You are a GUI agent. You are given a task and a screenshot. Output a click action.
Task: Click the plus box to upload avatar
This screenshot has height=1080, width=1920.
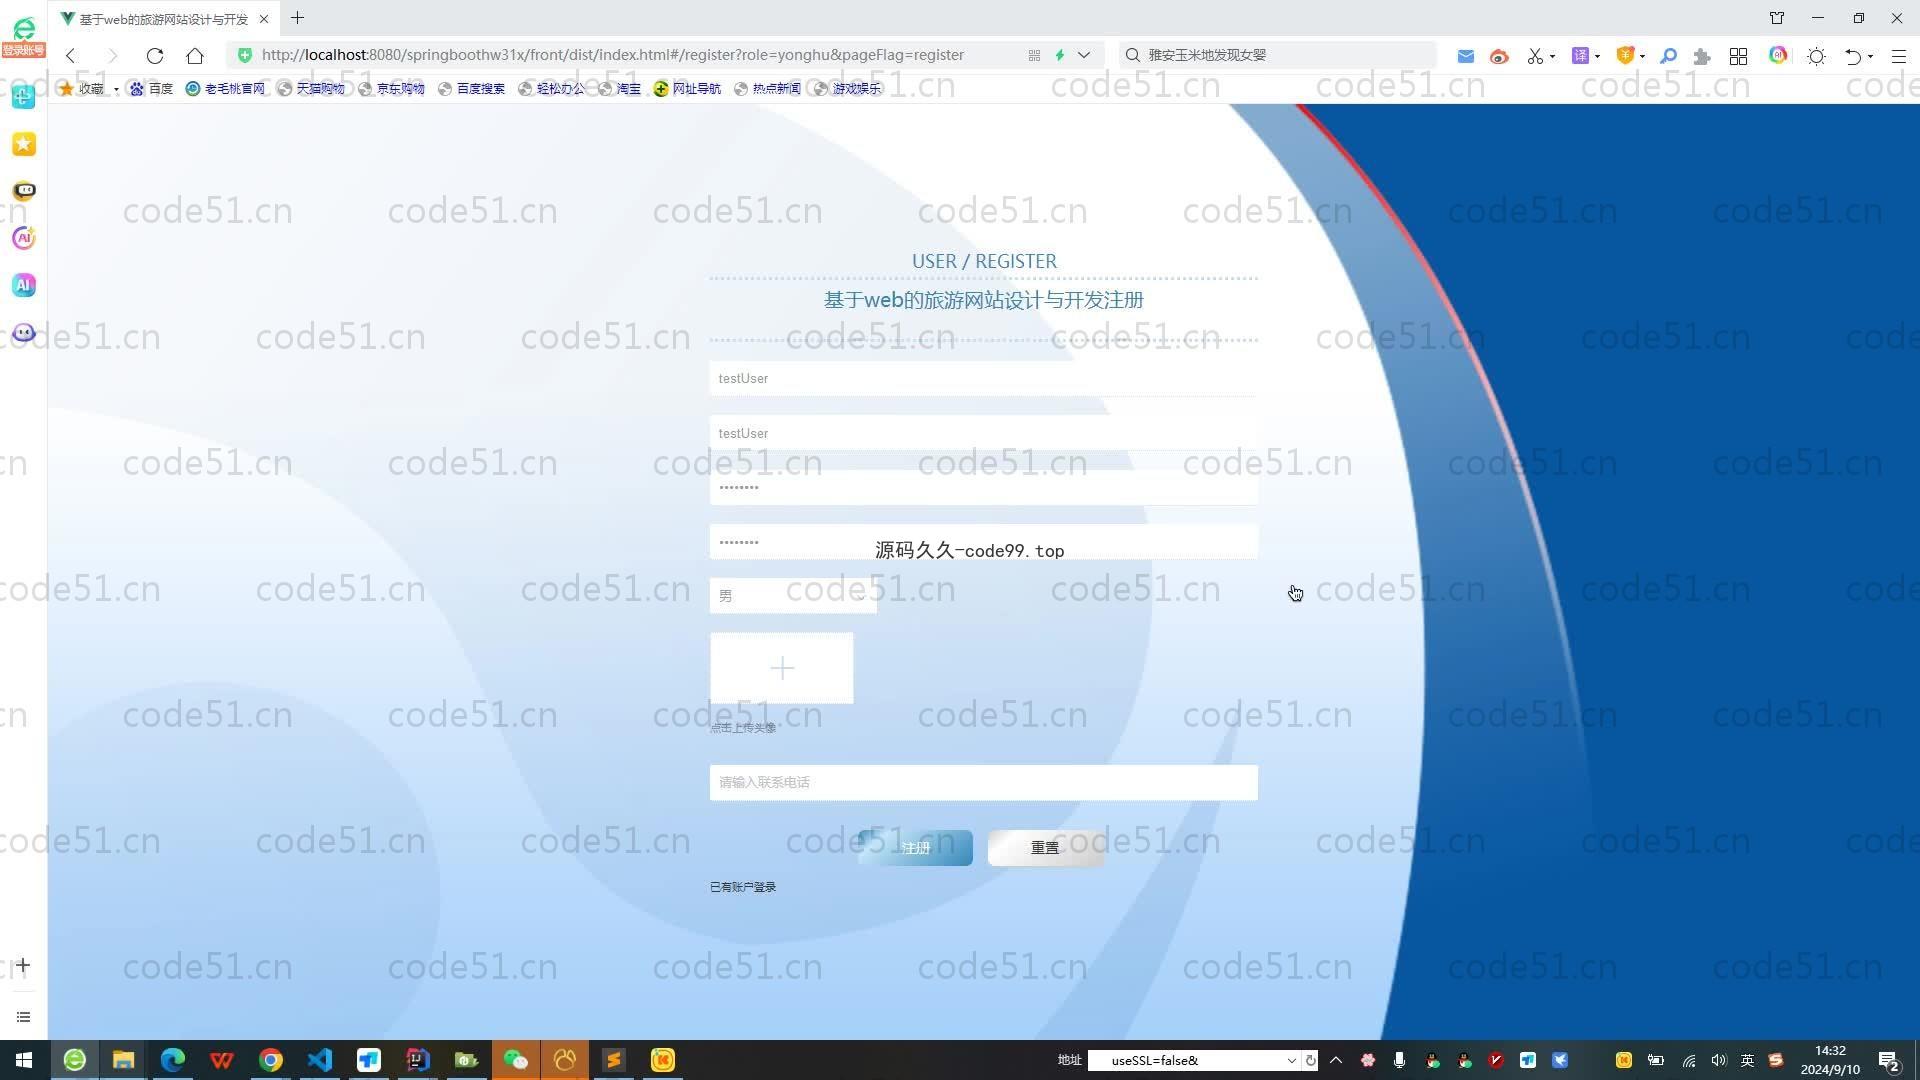click(x=782, y=668)
